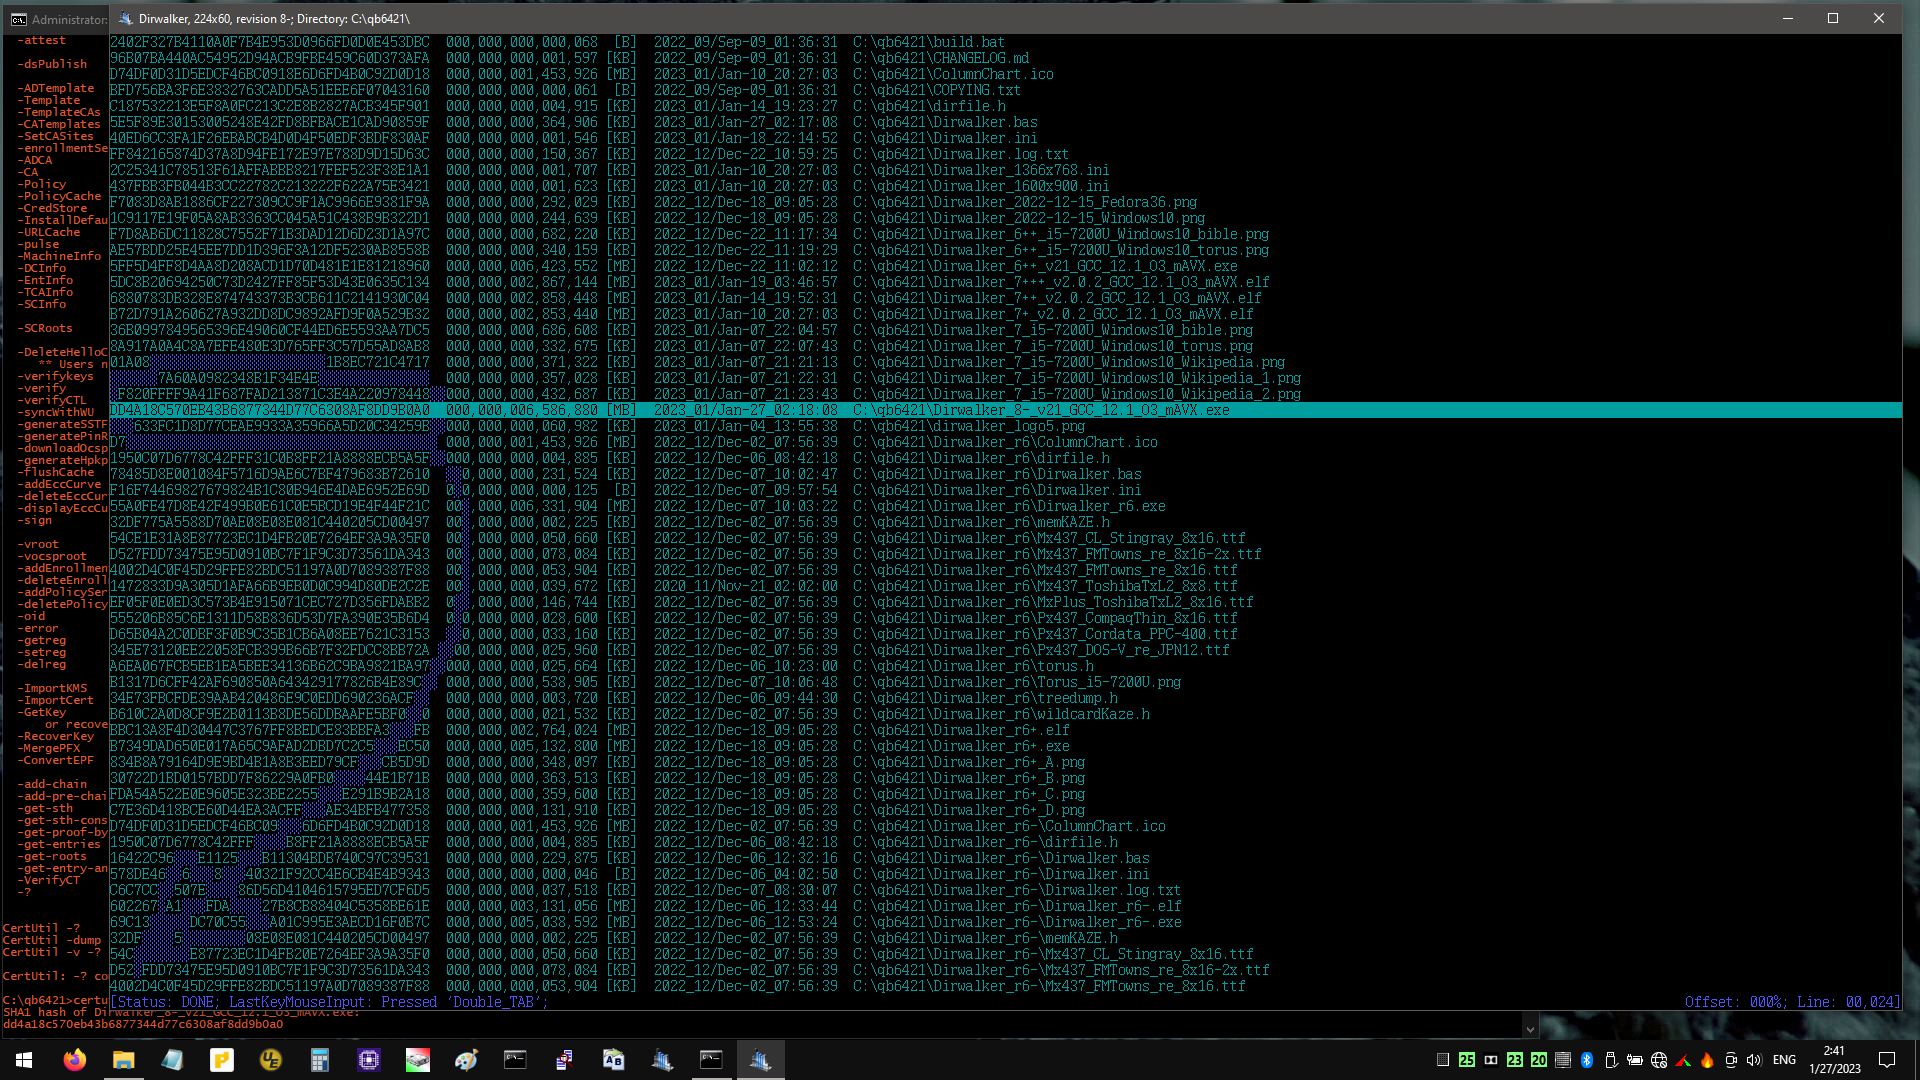The width and height of the screenshot is (1920, 1080).
Task: Open the network globe tray icon
Action: pyautogui.click(x=1659, y=1060)
